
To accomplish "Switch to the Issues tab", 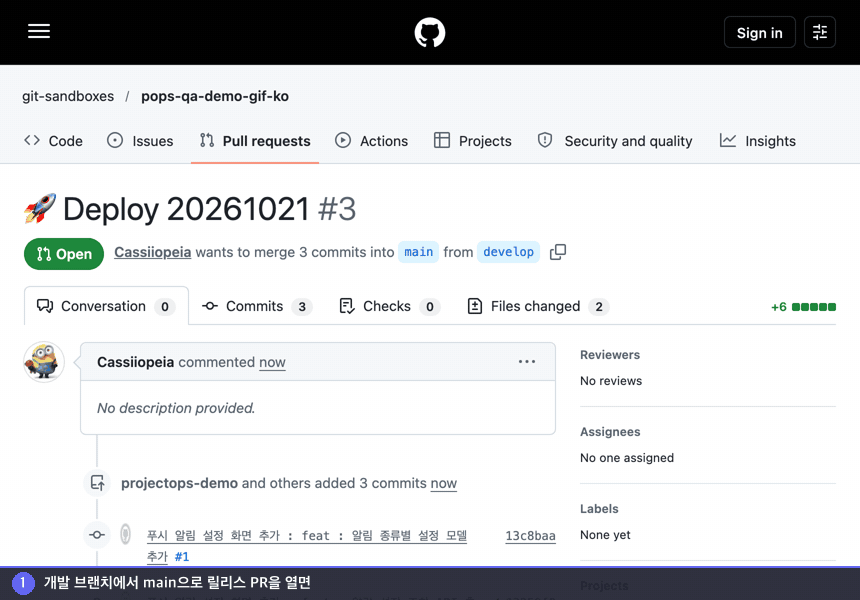I will [140, 141].
